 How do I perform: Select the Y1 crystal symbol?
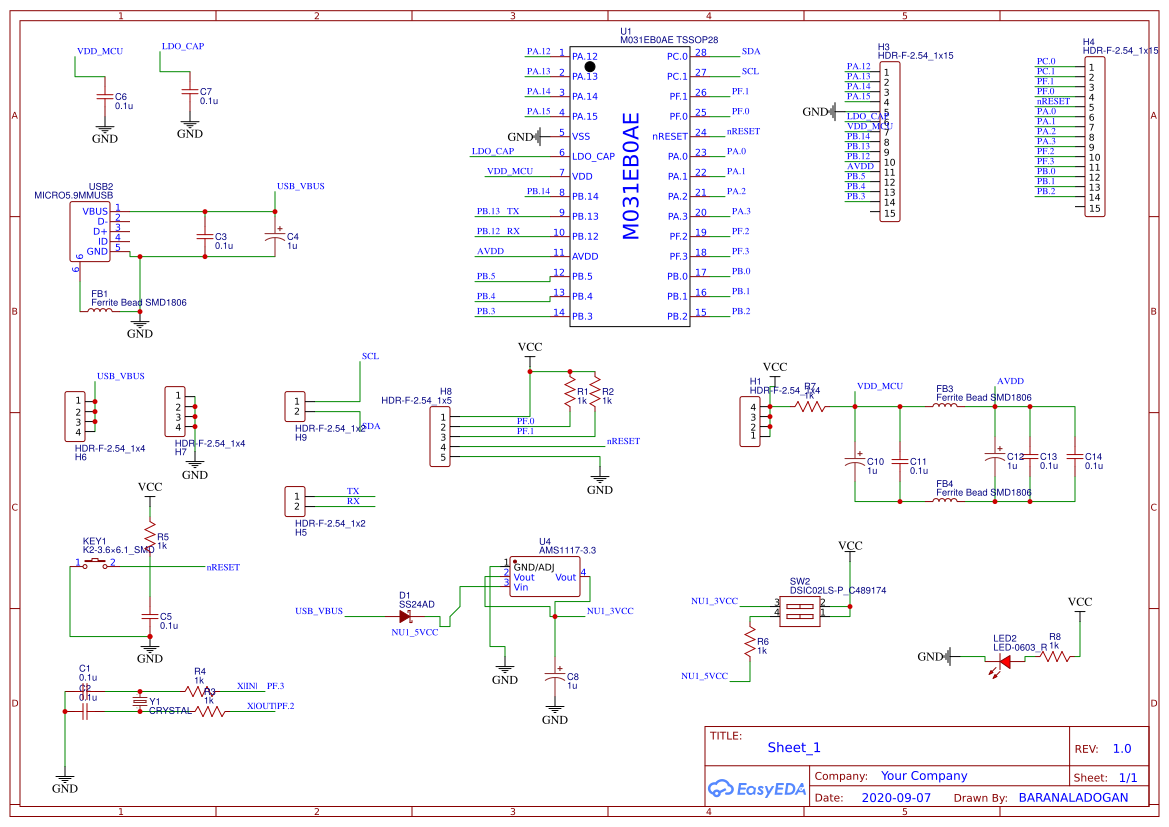[x=140, y=704]
